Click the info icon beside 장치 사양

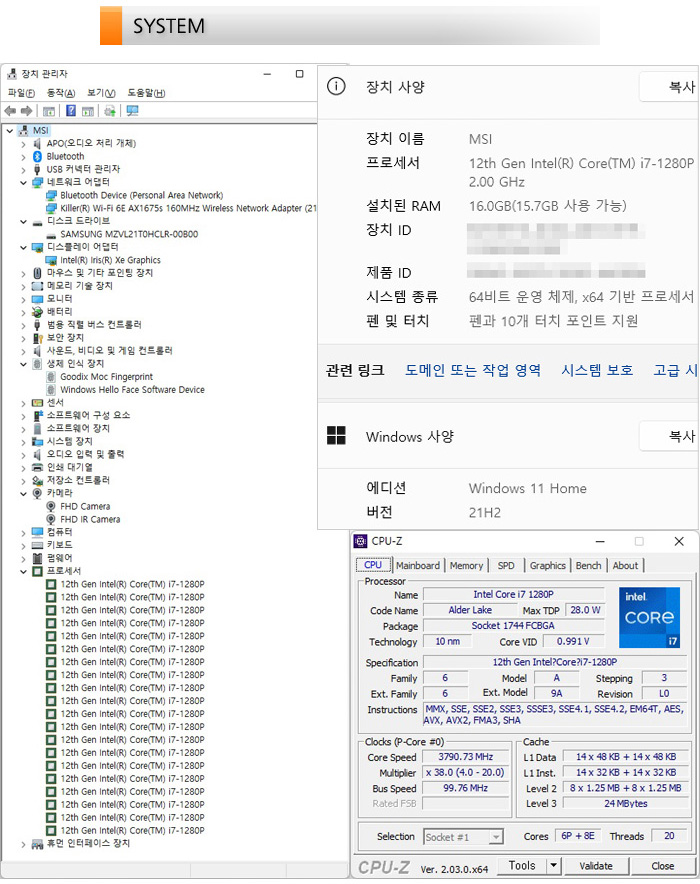pyautogui.click(x=336, y=86)
